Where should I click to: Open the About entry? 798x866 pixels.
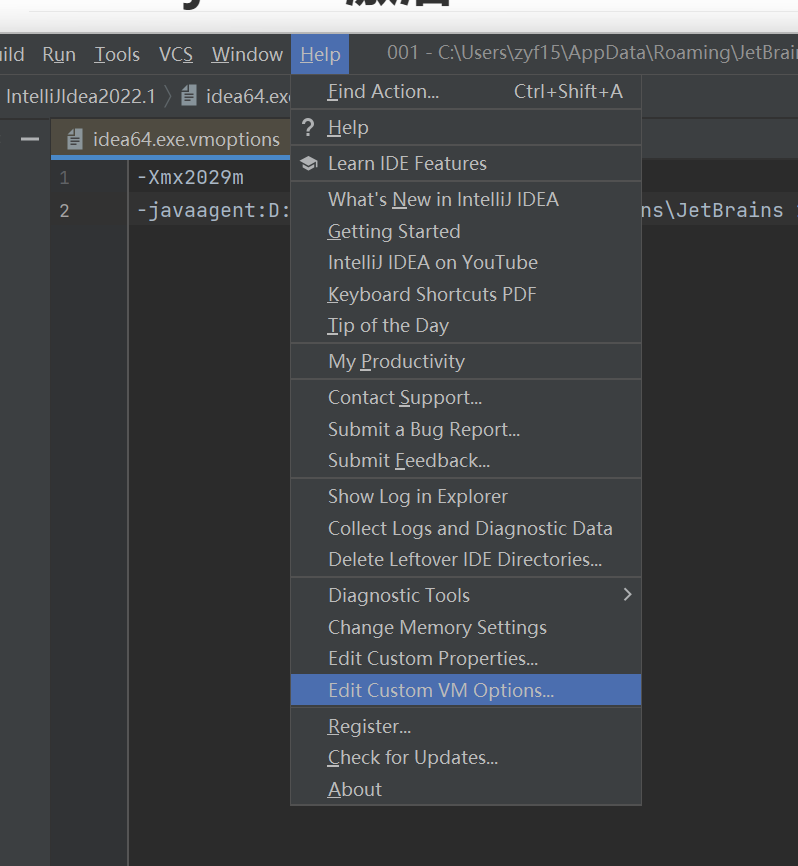click(355, 789)
